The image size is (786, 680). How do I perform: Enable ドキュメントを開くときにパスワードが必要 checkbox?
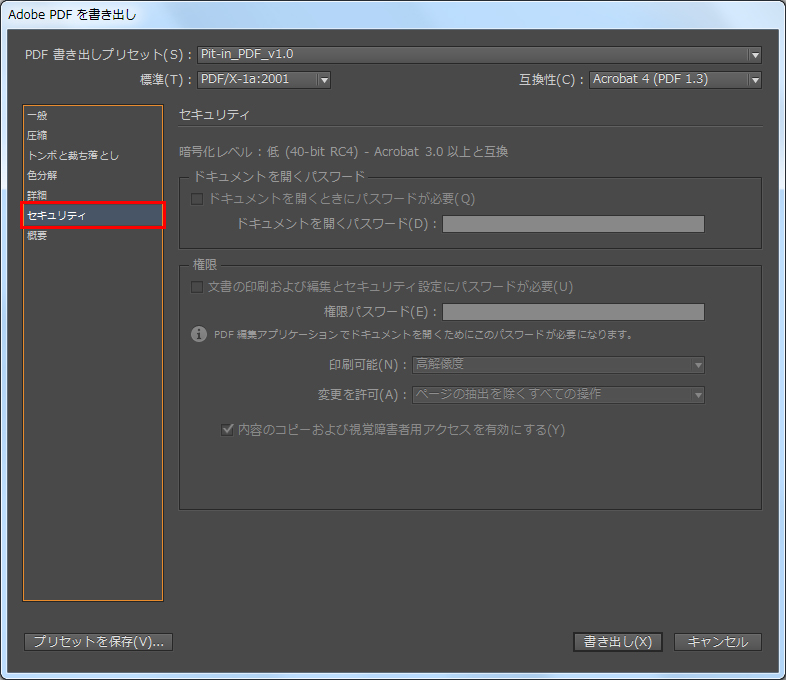point(197,199)
